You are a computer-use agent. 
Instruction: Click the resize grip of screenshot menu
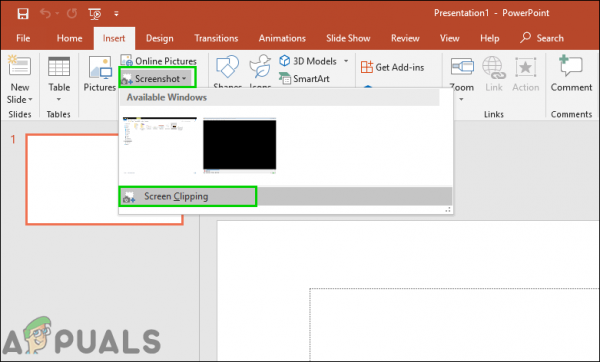pyautogui.click(x=448, y=210)
